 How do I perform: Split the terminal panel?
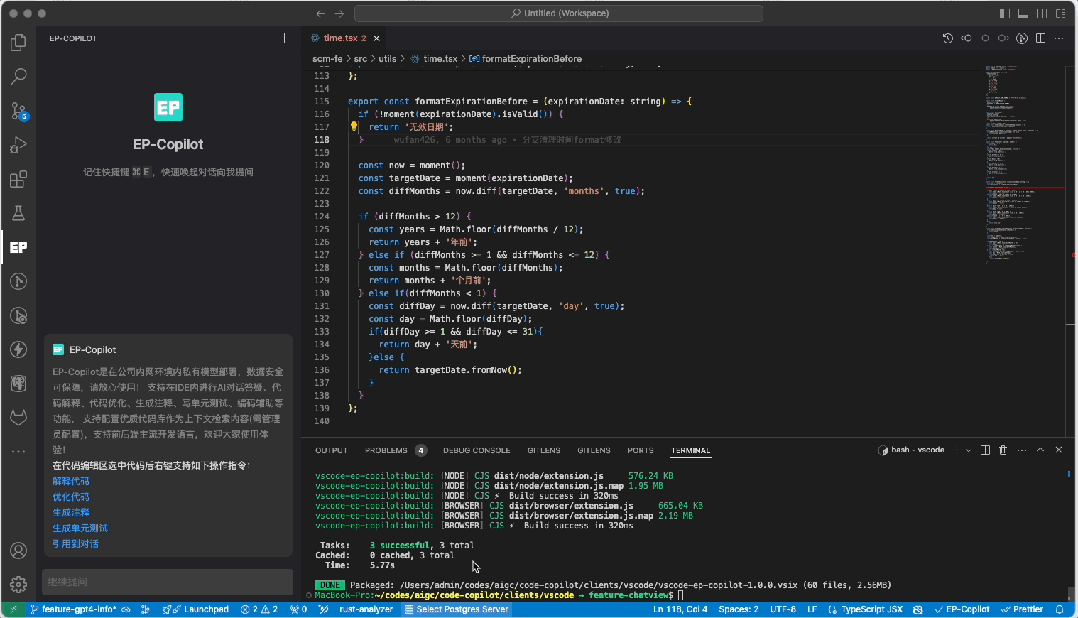point(985,450)
